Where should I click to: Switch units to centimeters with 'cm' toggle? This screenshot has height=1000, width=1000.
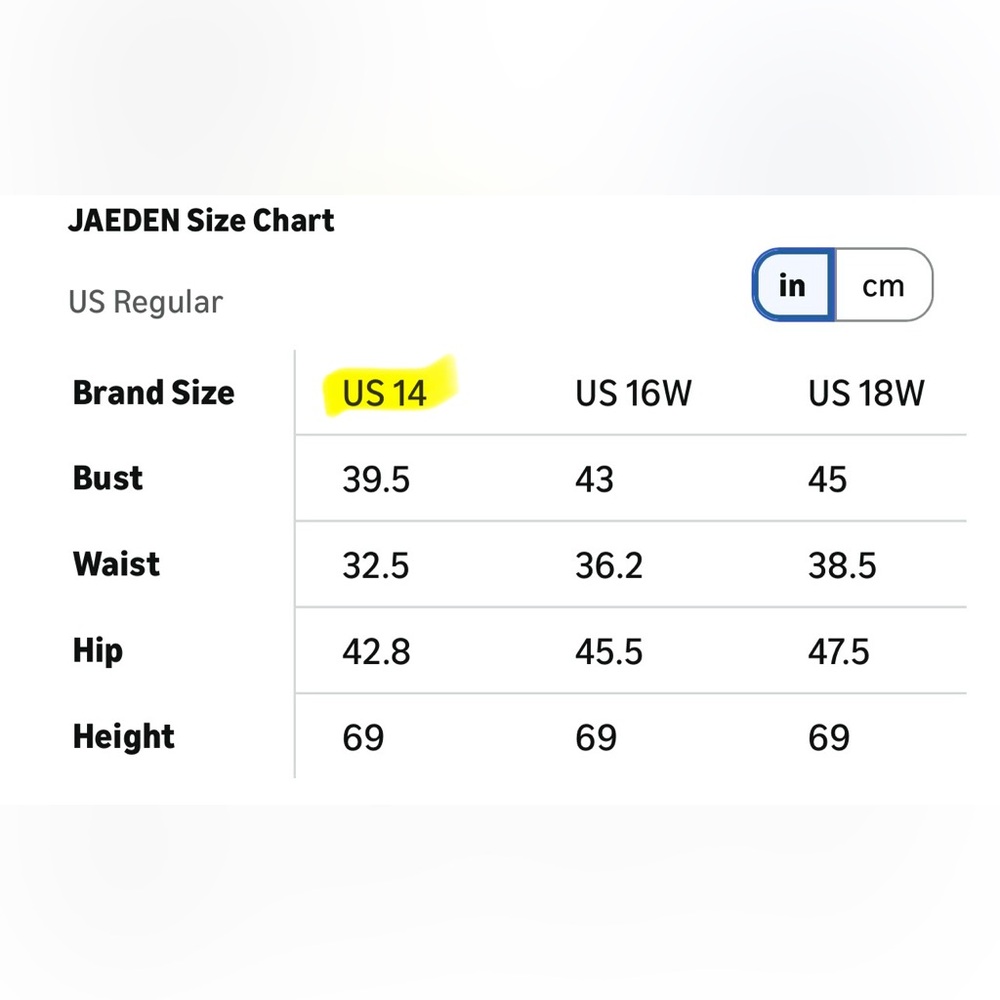[x=884, y=284]
